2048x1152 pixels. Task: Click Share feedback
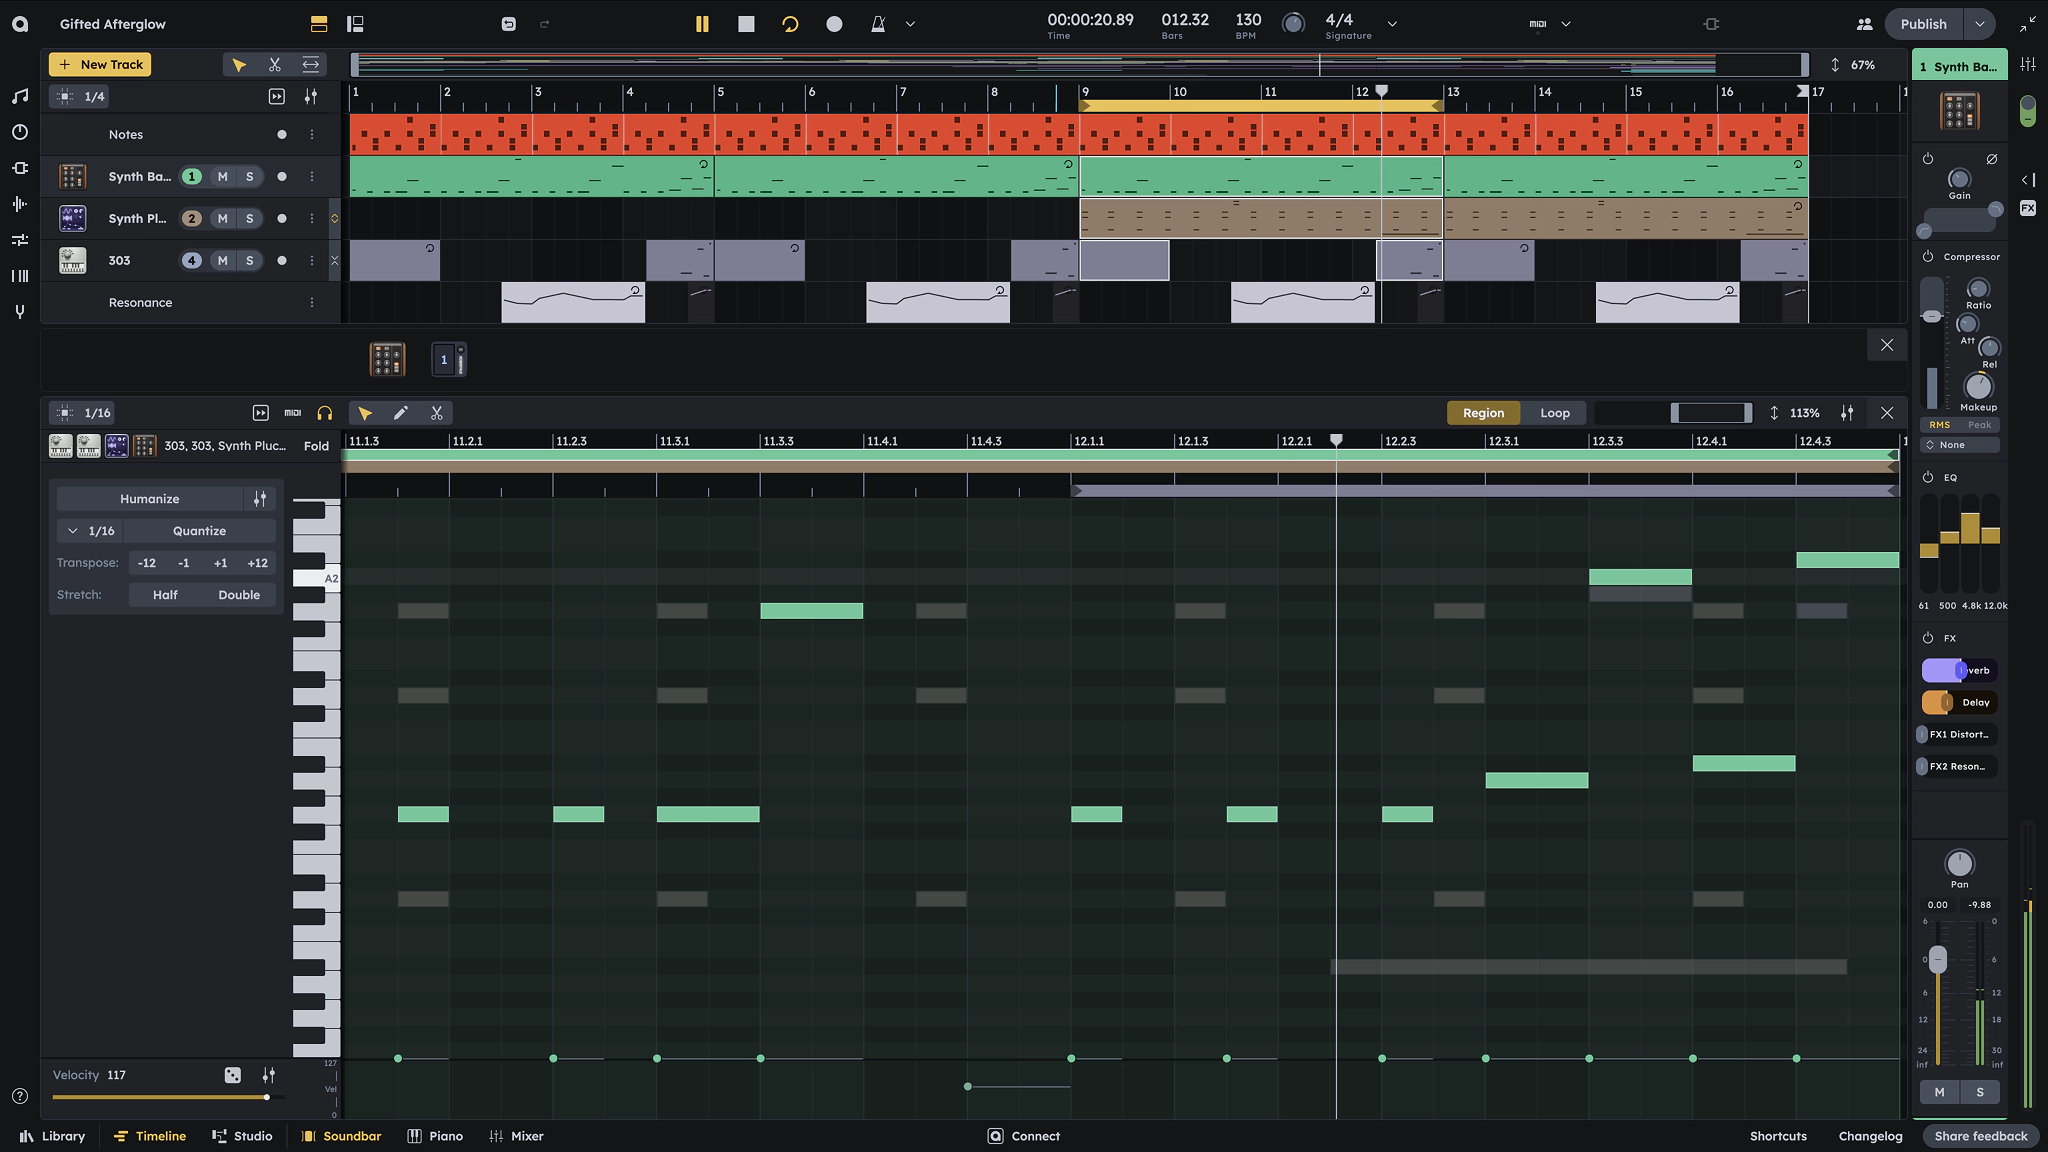(1980, 1136)
